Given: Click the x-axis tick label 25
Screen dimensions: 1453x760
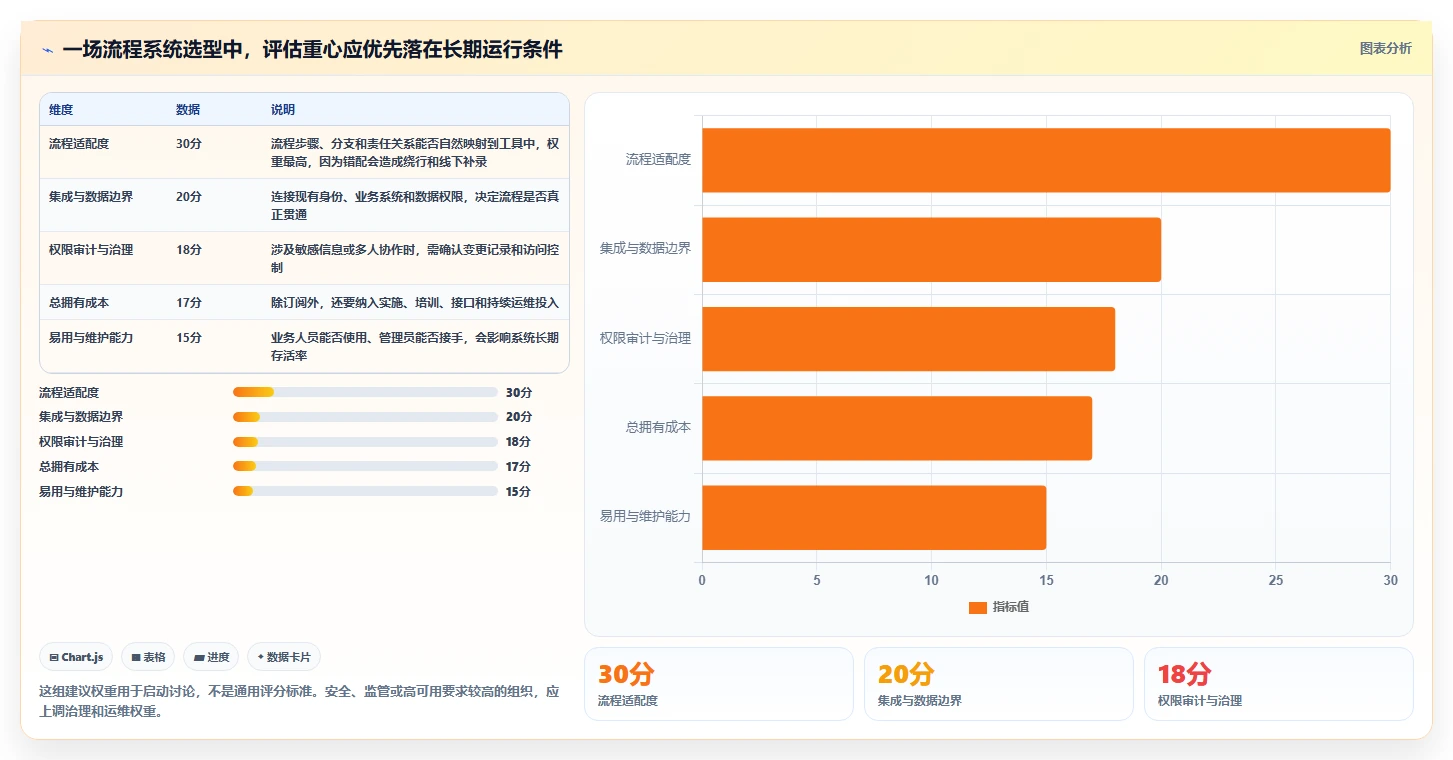Looking at the screenshot, I should coord(1275,581).
